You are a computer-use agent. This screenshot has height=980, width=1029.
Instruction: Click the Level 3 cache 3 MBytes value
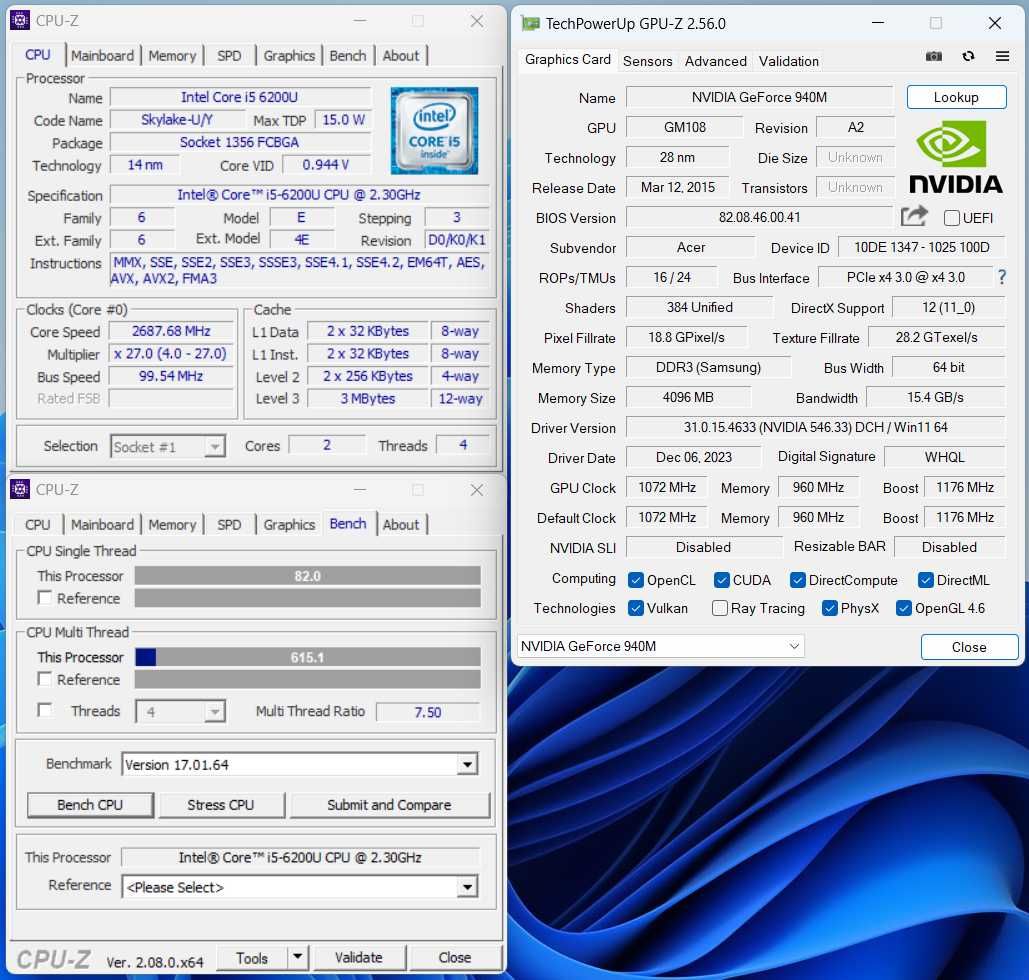(x=368, y=398)
